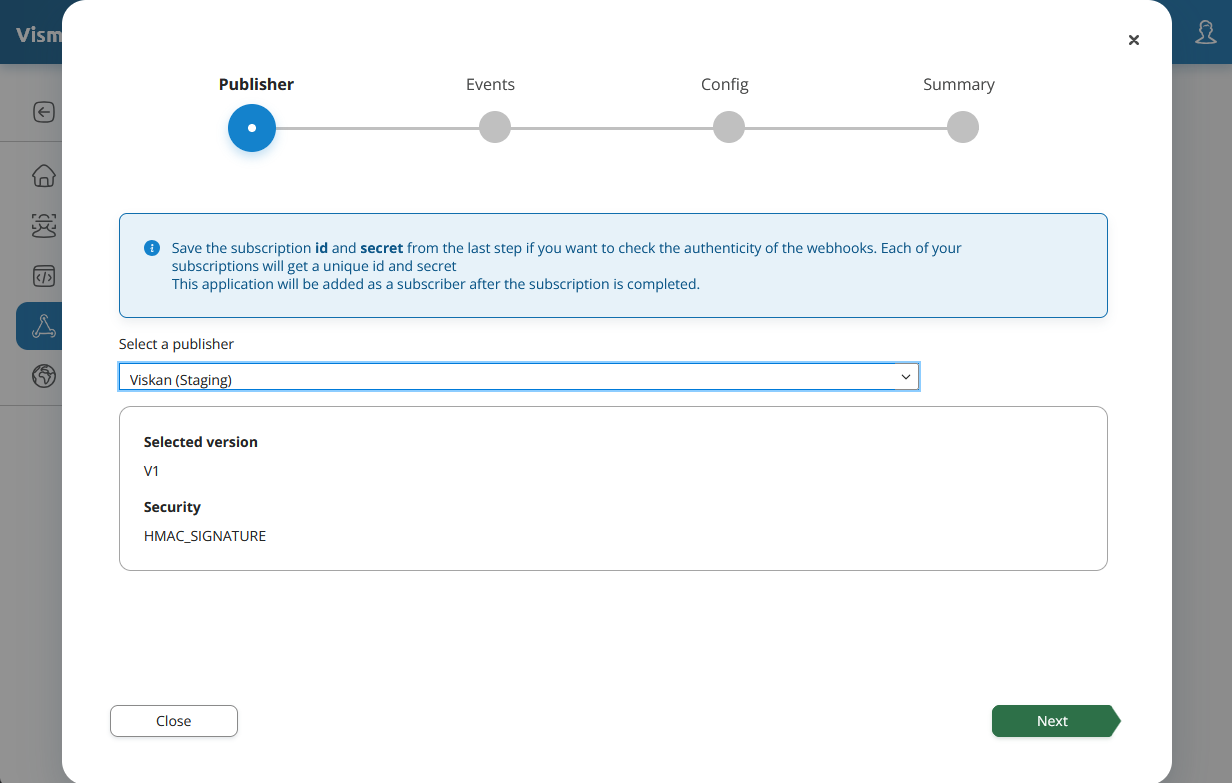
Task: Collapse the sidebar with the back arrow icon
Action: tap(44, 112)
